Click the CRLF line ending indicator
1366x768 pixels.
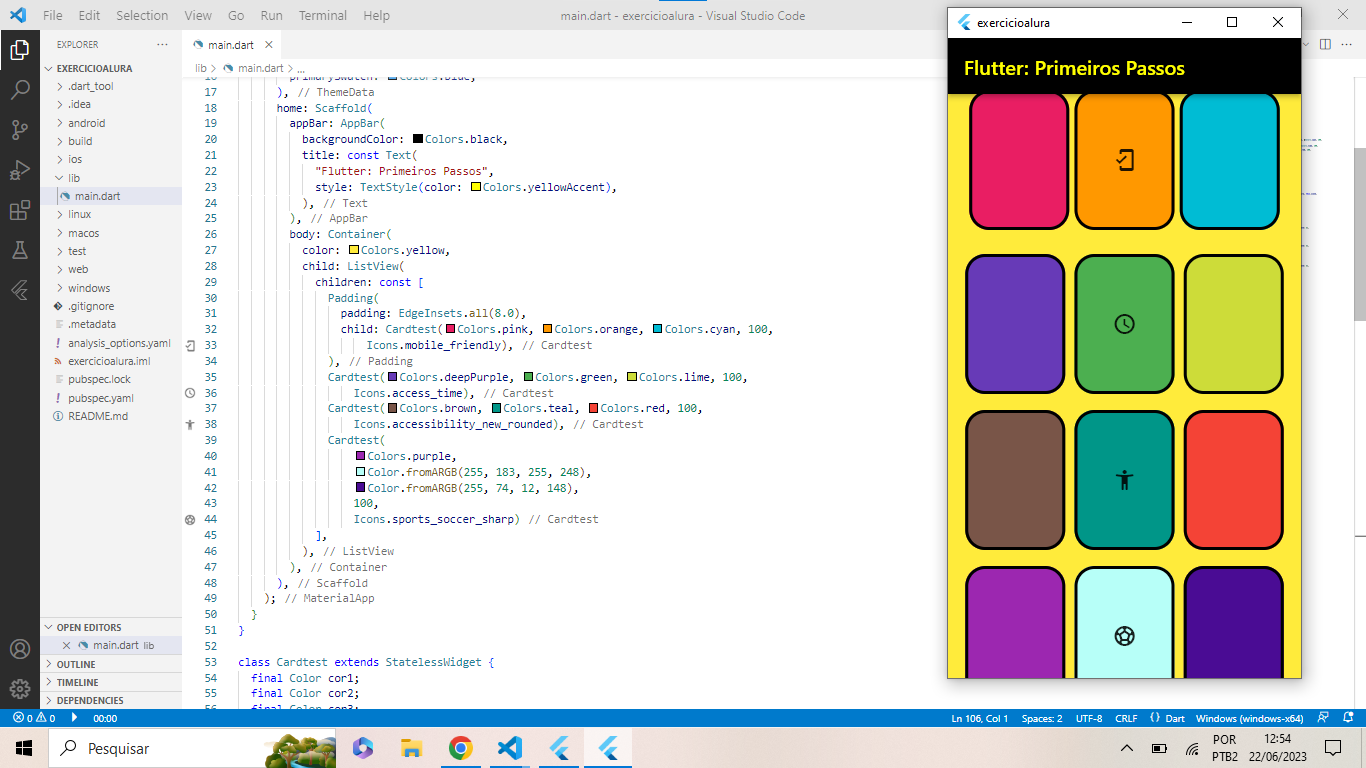click(1126, 718)
